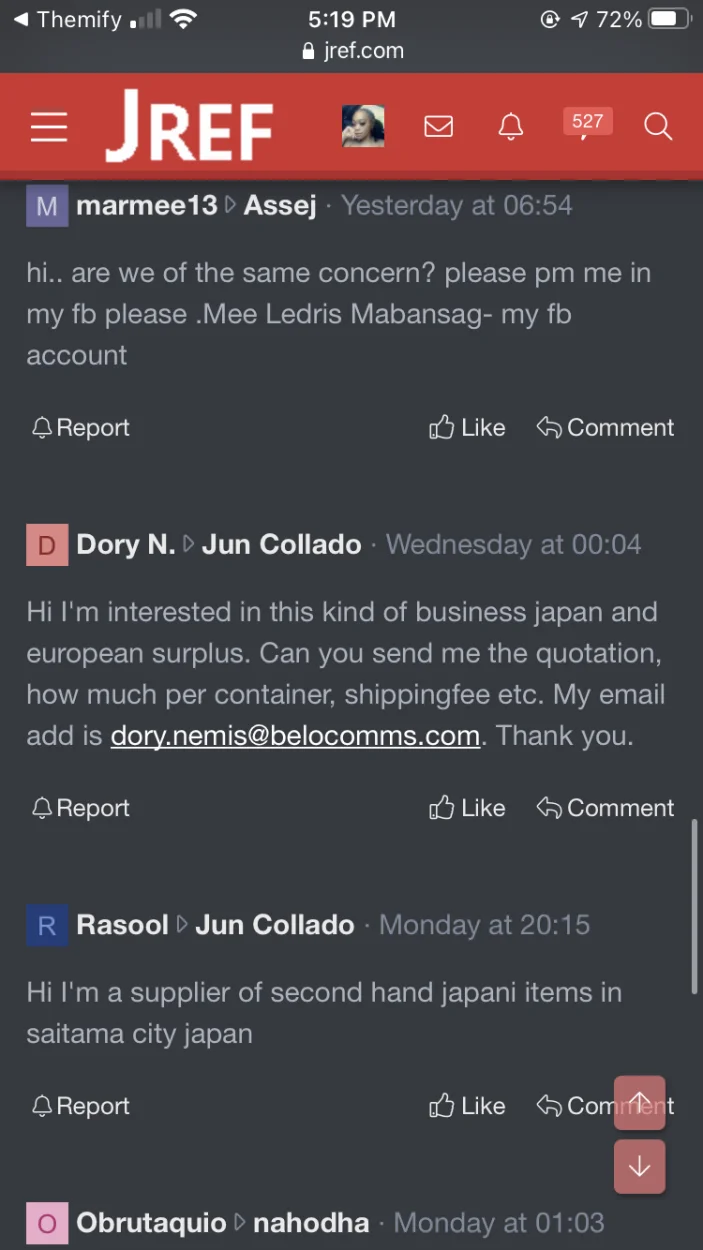The width and height of the screenshot is (703, 1250).
Task: Open Jun Collado's profile from Dory's post
Action: click(282, 545)
